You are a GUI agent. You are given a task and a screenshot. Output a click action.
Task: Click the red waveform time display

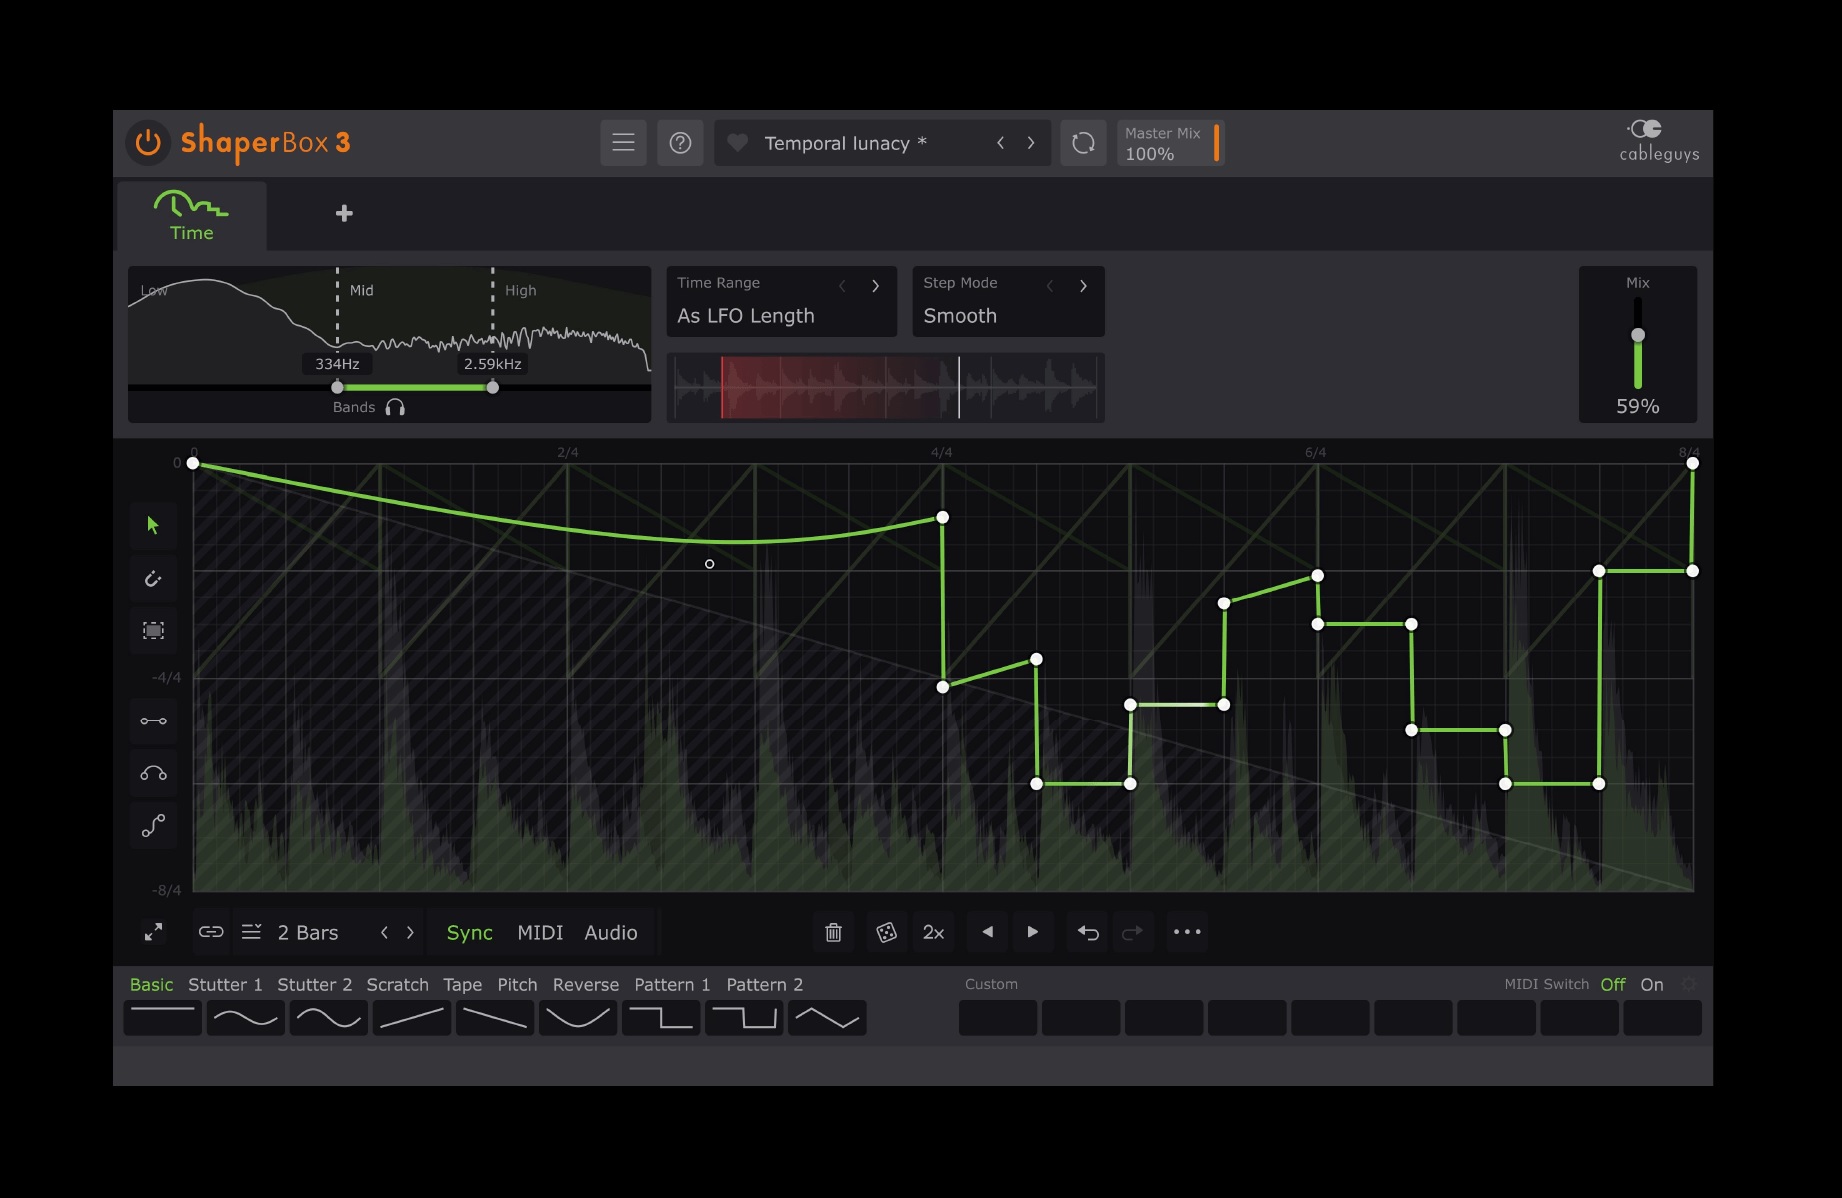point(886,387)
